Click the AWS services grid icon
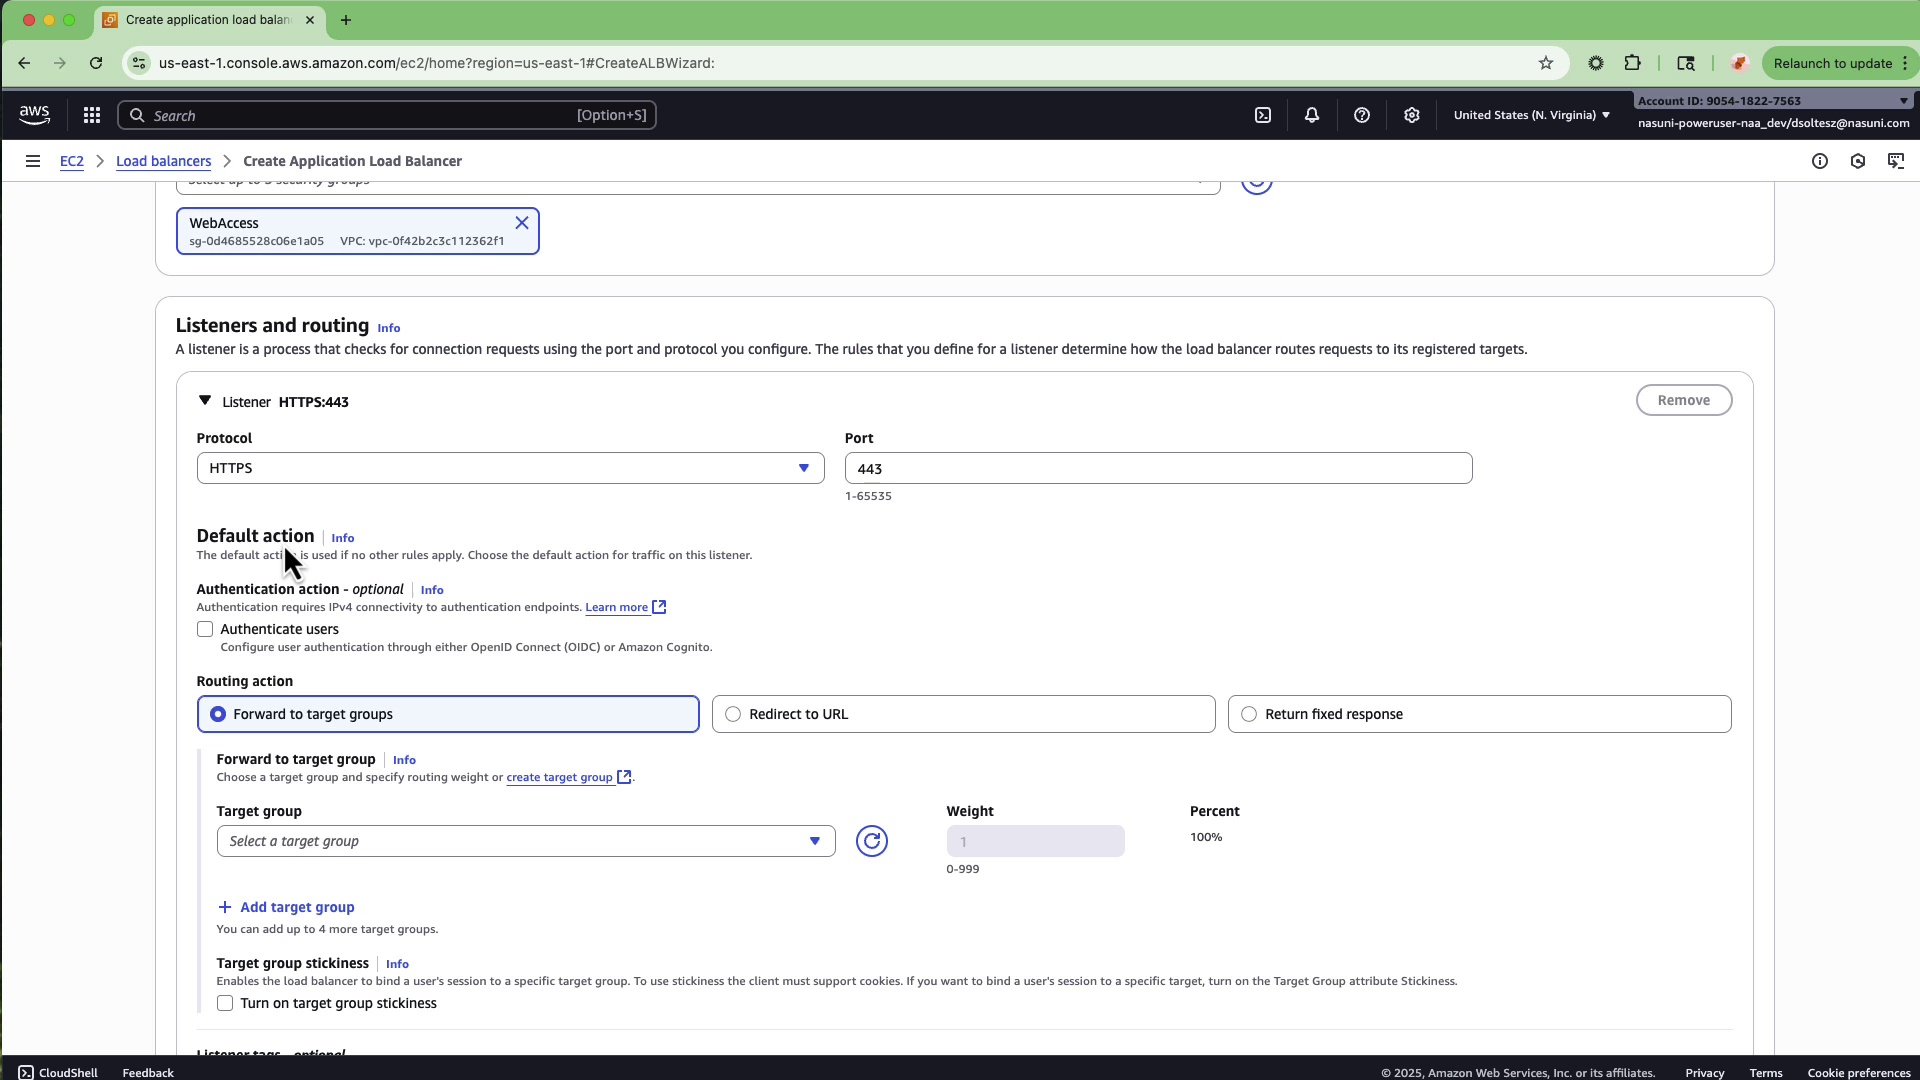 tap(91, 114)
